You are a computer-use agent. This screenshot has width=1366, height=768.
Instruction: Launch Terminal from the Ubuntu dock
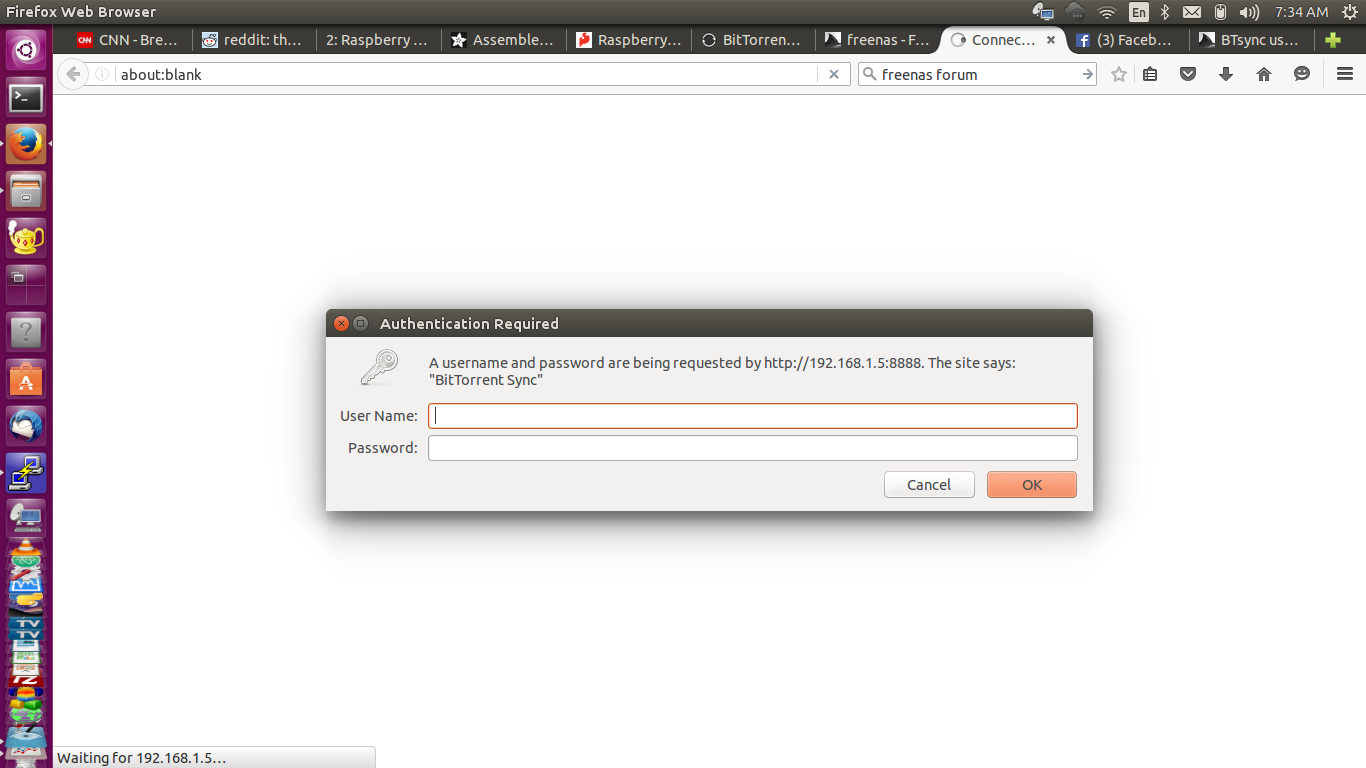(x=26, y=97)
